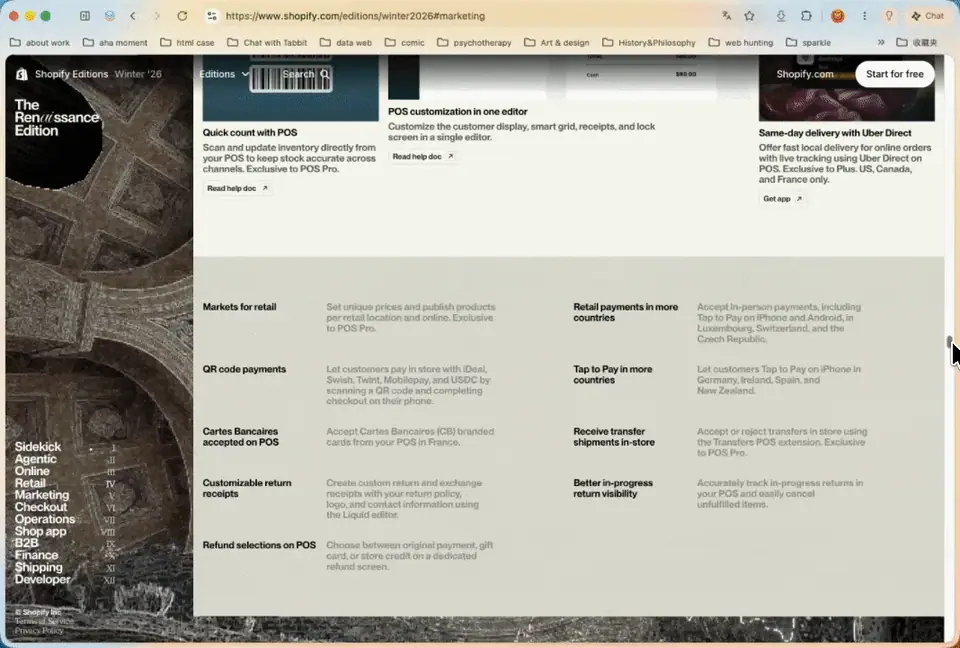
Task: Open the comic bookmark folder
Action: click(405, 42)
